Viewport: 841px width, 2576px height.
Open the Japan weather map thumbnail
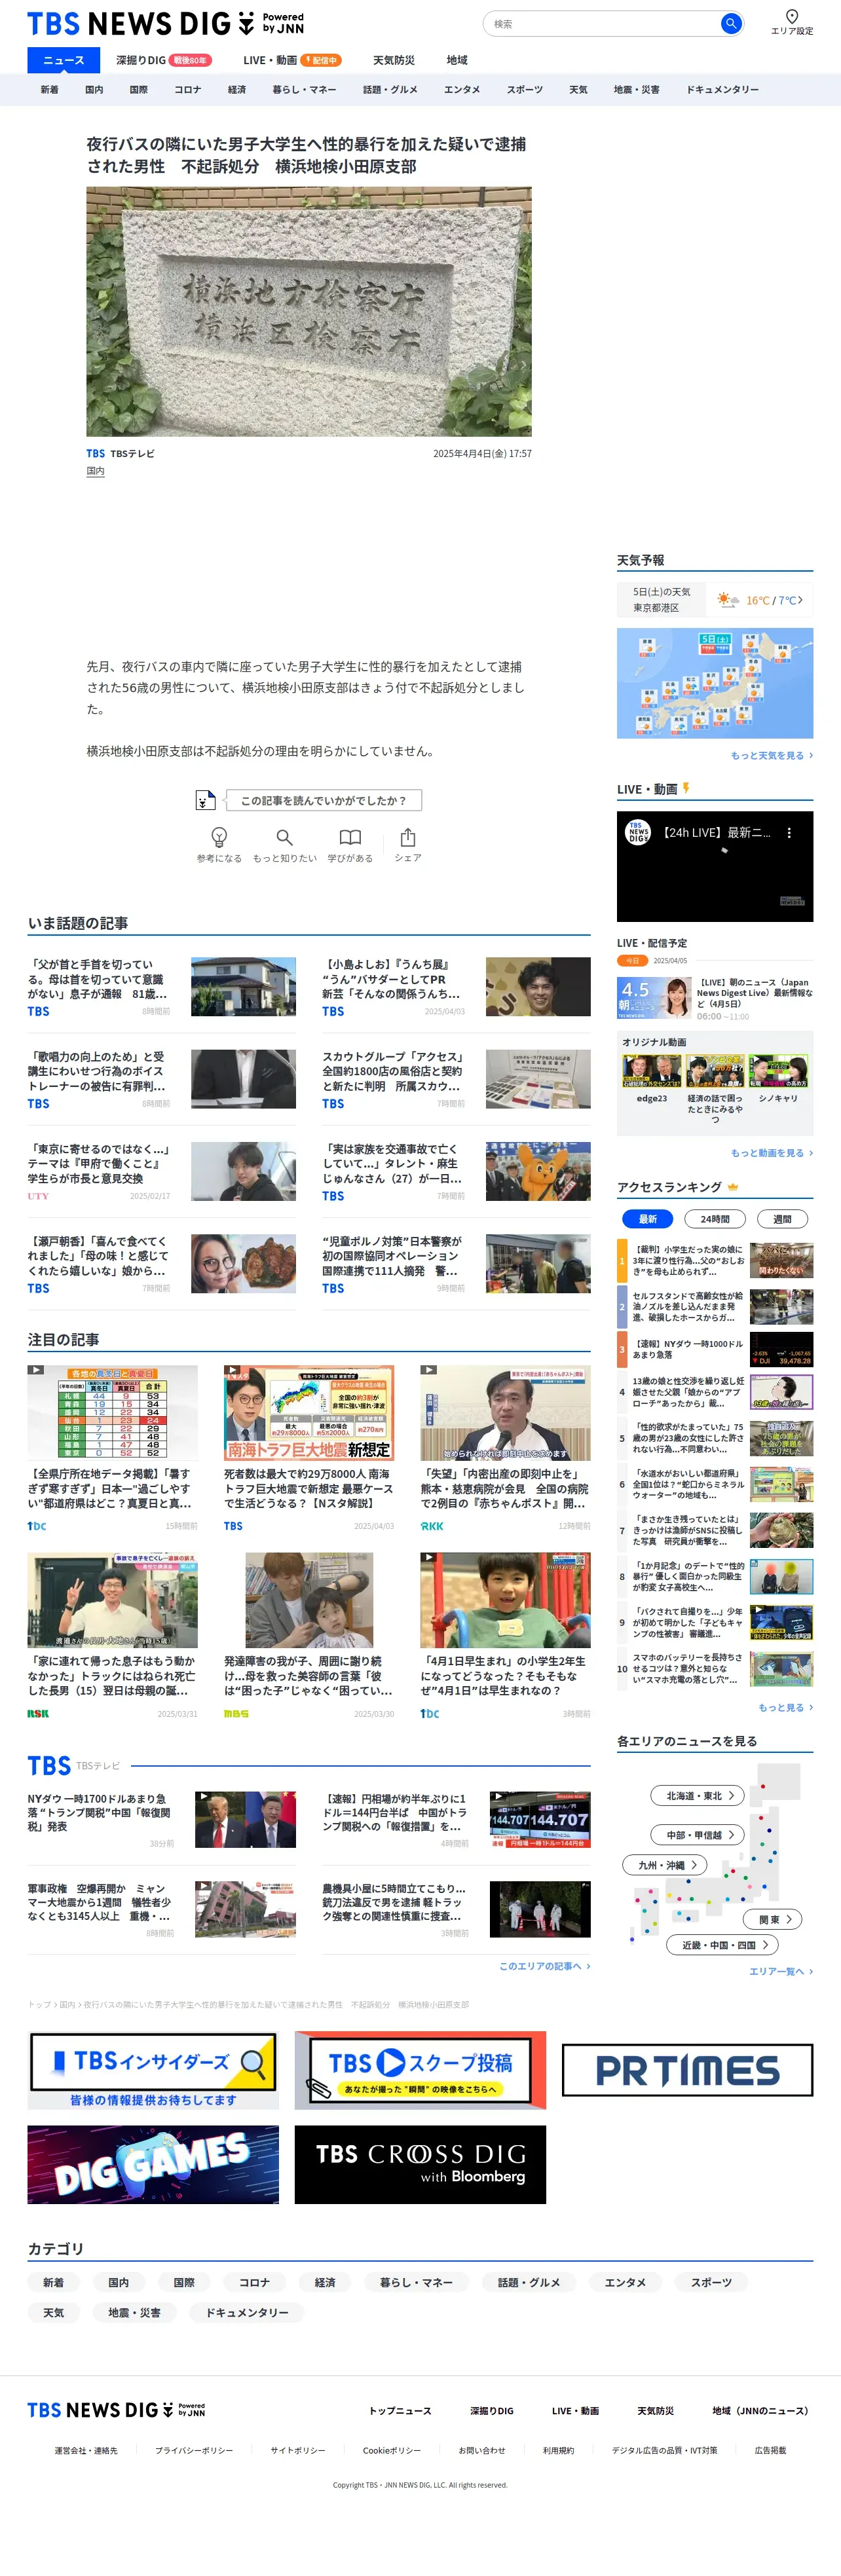(x=715, y=683)
